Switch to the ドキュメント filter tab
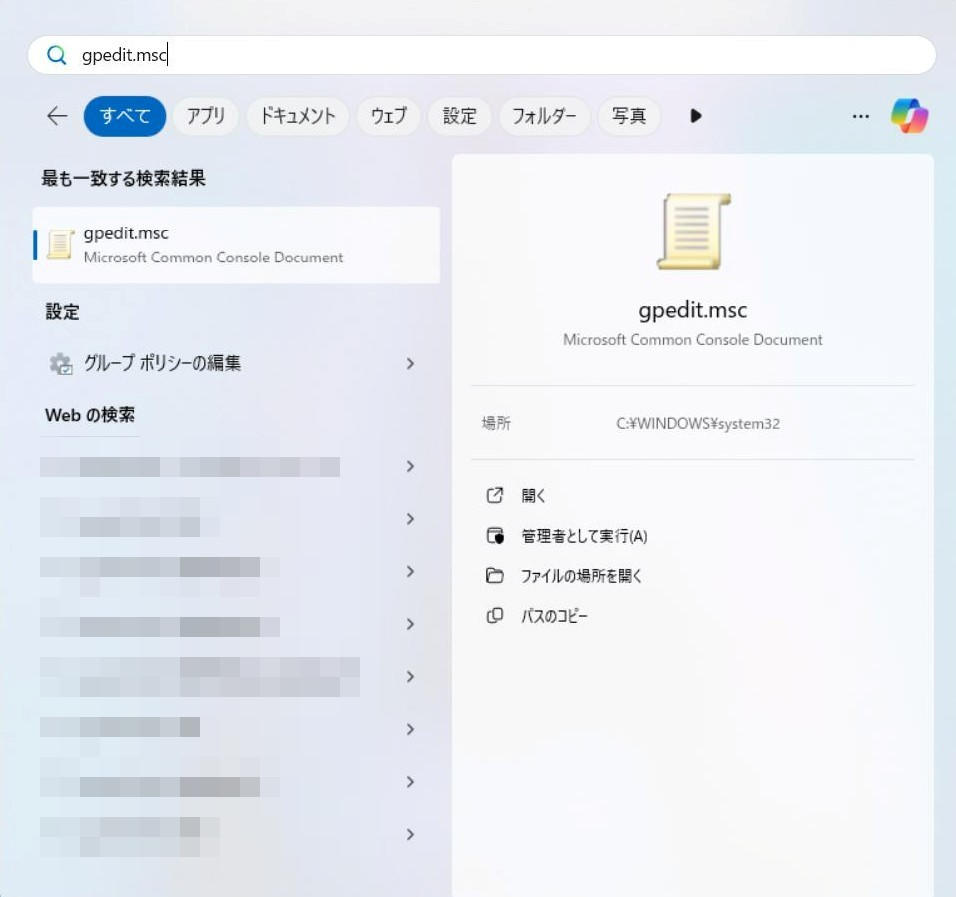Viewport: 956px width, 897px height. (x=298, y=116)
